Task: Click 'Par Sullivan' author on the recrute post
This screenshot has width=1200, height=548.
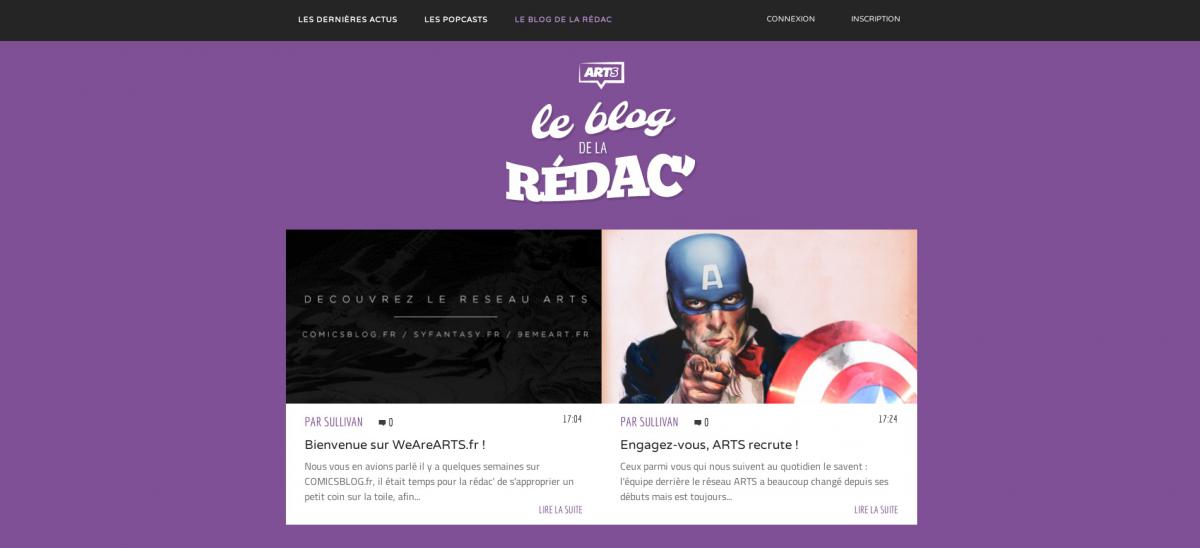Action: pos(649,422)
